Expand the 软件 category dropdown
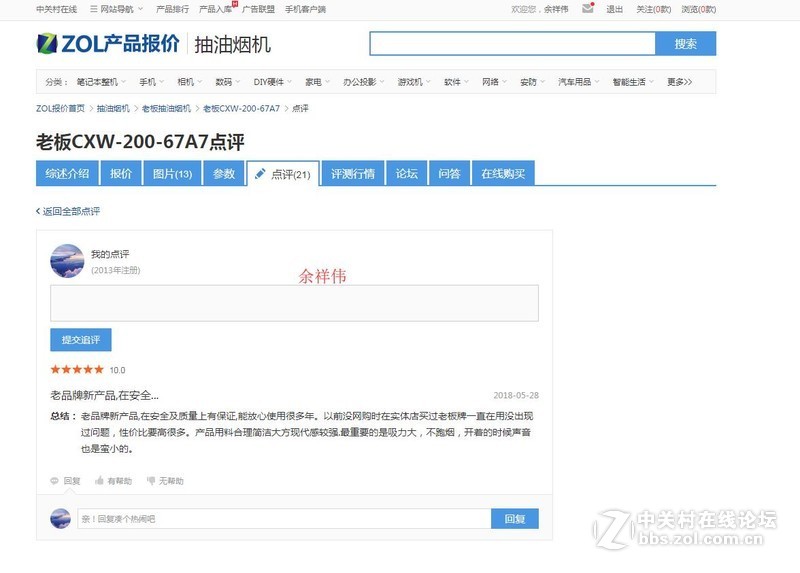Image resolution: width=800 pixels, height=573 pixels. point(456,82)
